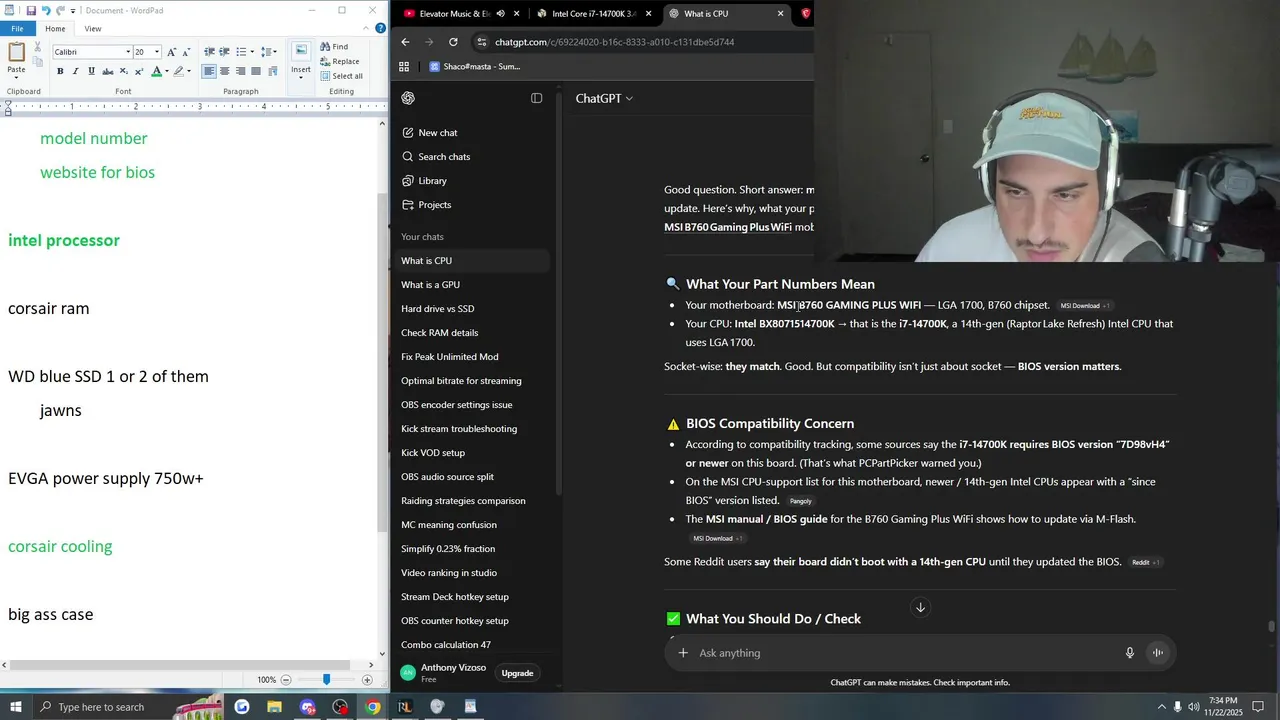Open the ChatGPT model selector dropdown
This screenshot has height=720, width=1280.
click(x=604, y=98)
